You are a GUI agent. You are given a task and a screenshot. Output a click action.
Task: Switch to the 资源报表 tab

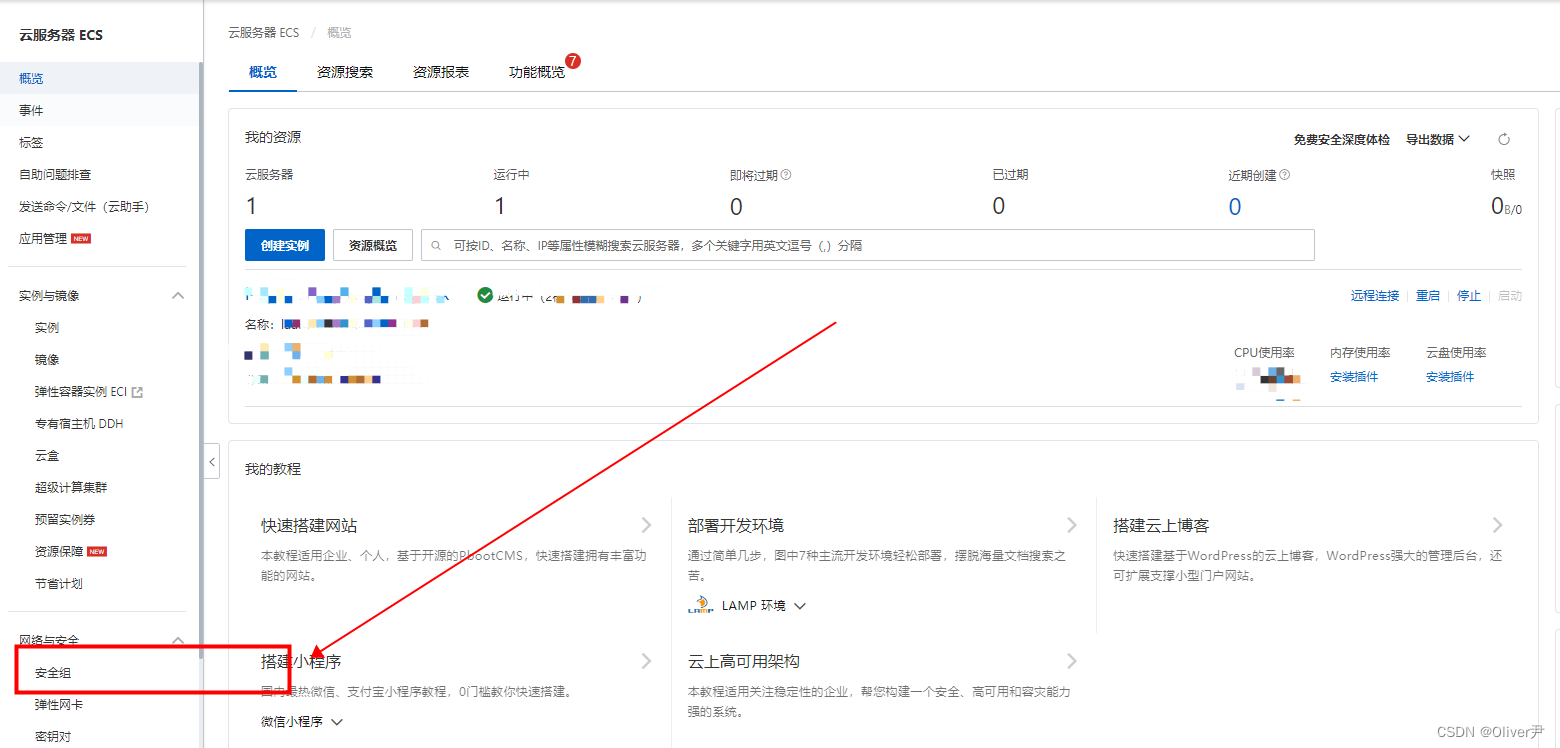pyautogui.click(x=441, y=72)
